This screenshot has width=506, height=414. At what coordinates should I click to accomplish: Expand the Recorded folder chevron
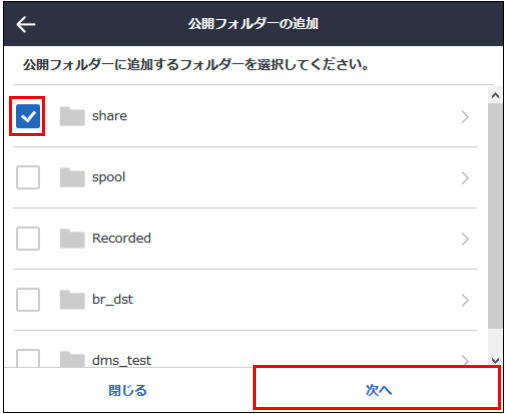[x=465, y=239]
